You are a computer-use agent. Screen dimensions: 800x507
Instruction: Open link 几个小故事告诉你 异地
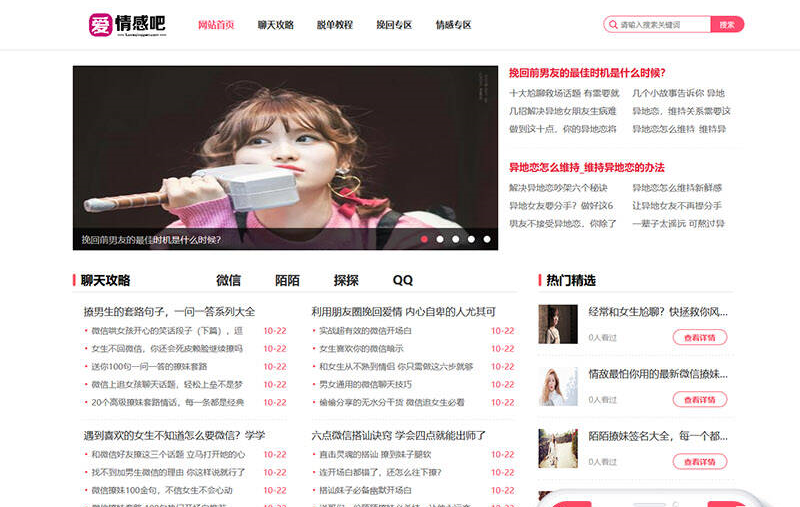[678, 93]
